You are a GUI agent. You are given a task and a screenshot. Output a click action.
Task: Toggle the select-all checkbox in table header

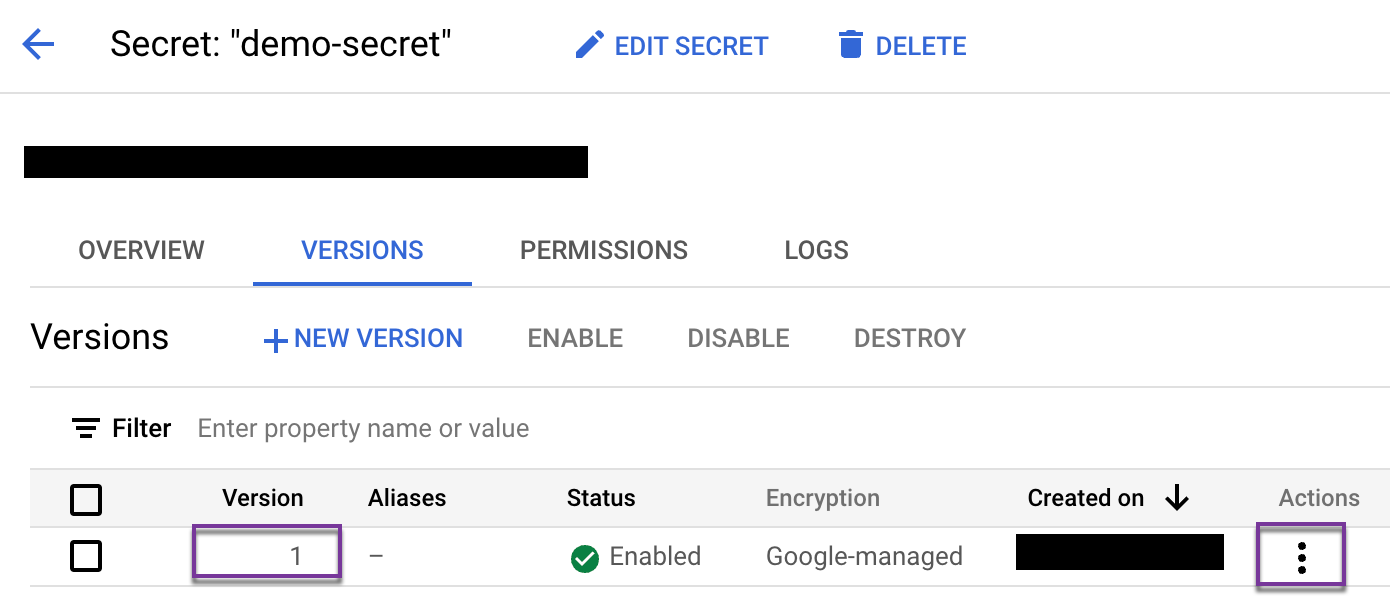tap(86, 499)
